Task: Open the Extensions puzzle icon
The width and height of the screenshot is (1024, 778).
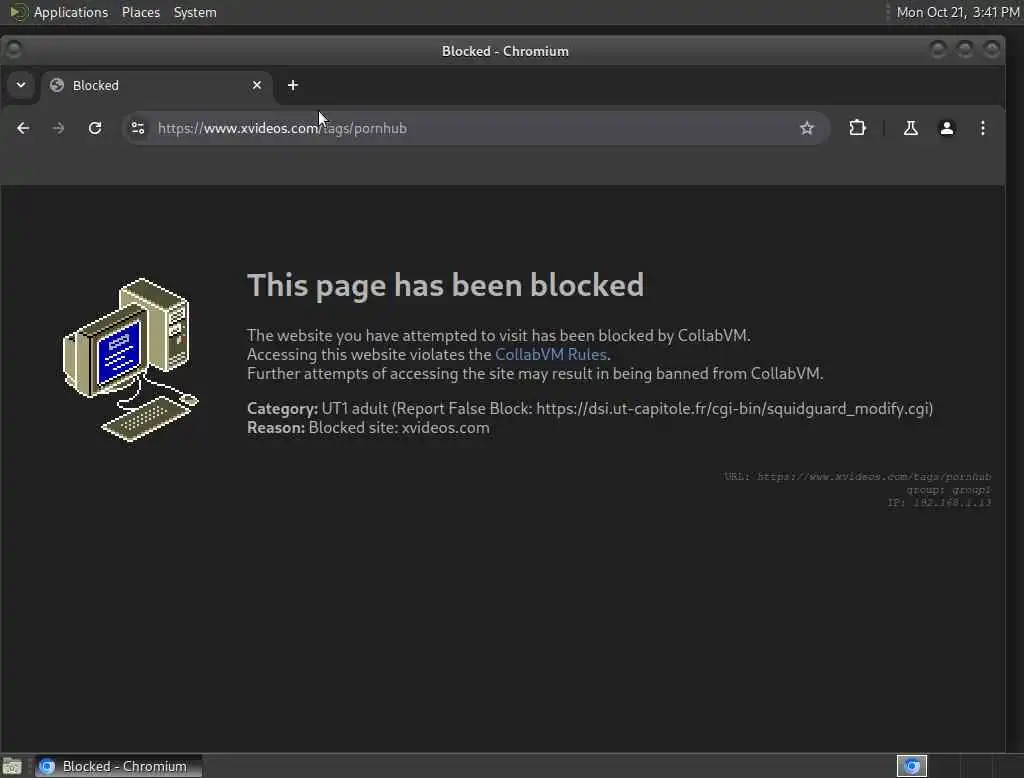Action: [857, 128]
